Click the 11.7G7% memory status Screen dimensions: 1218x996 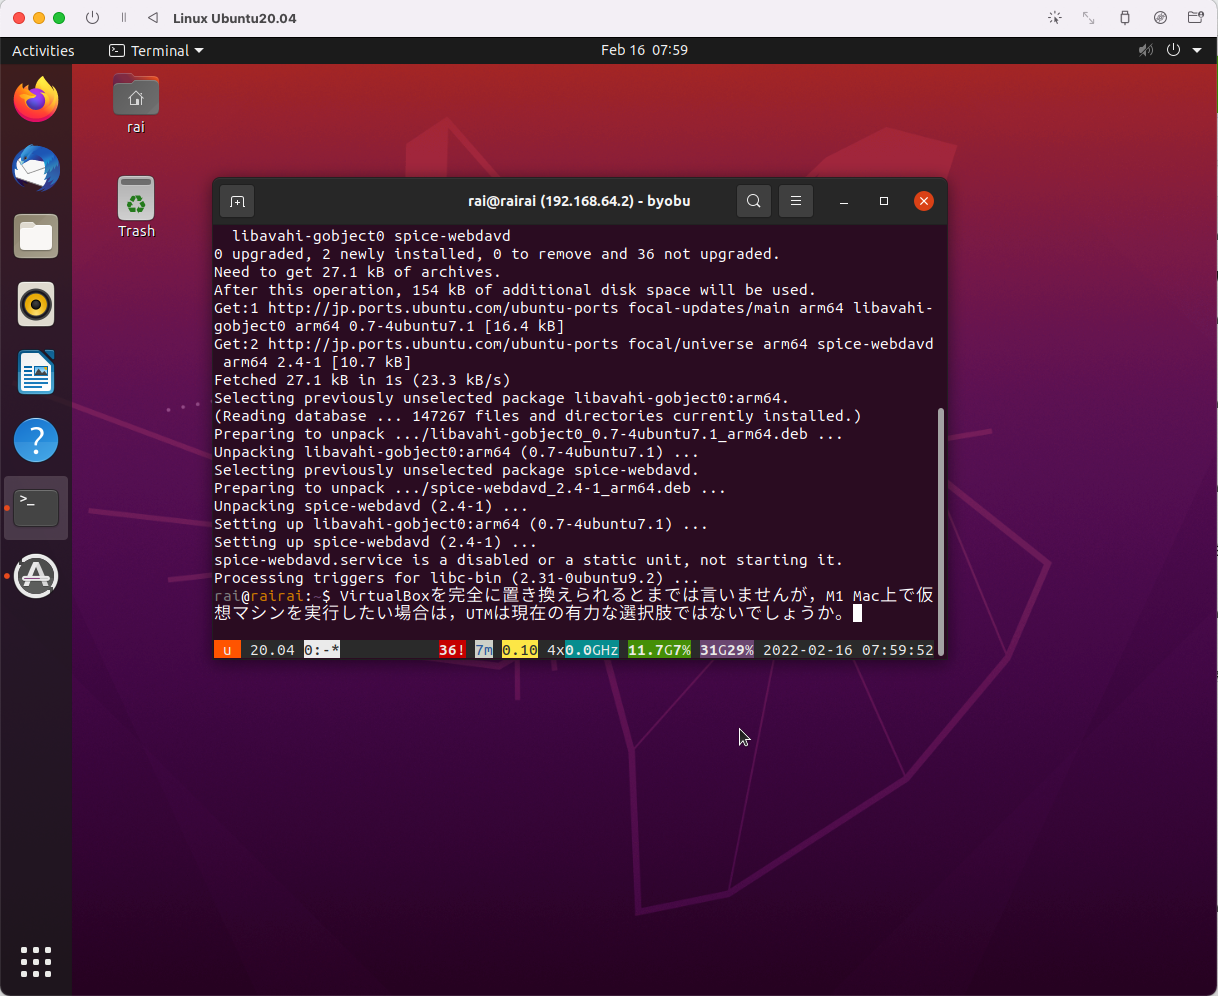(659, 650)
